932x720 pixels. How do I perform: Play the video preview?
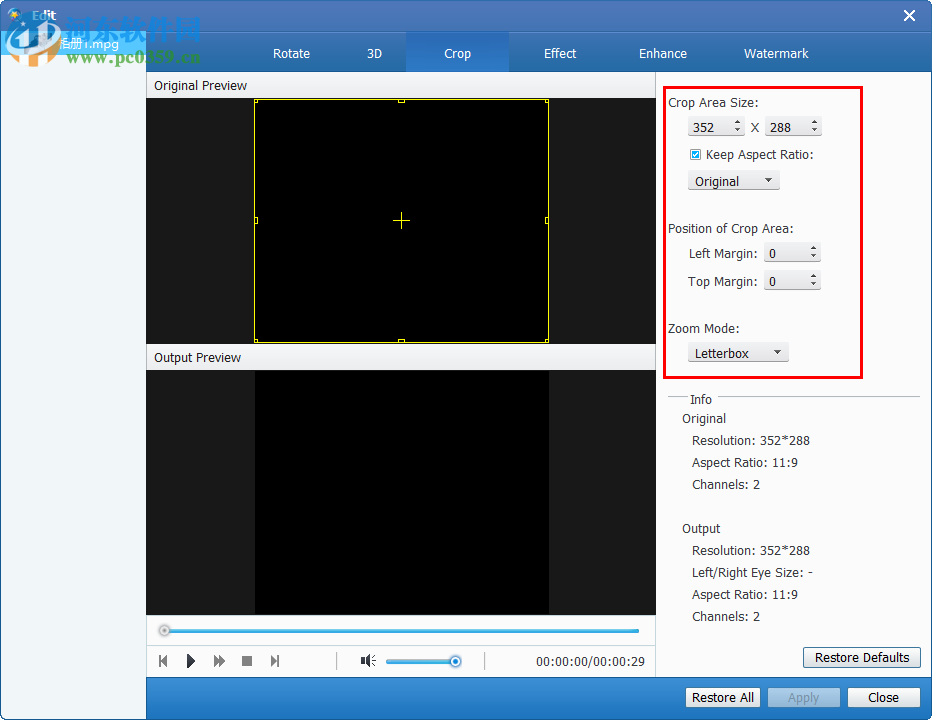click(x=191, y=660)
